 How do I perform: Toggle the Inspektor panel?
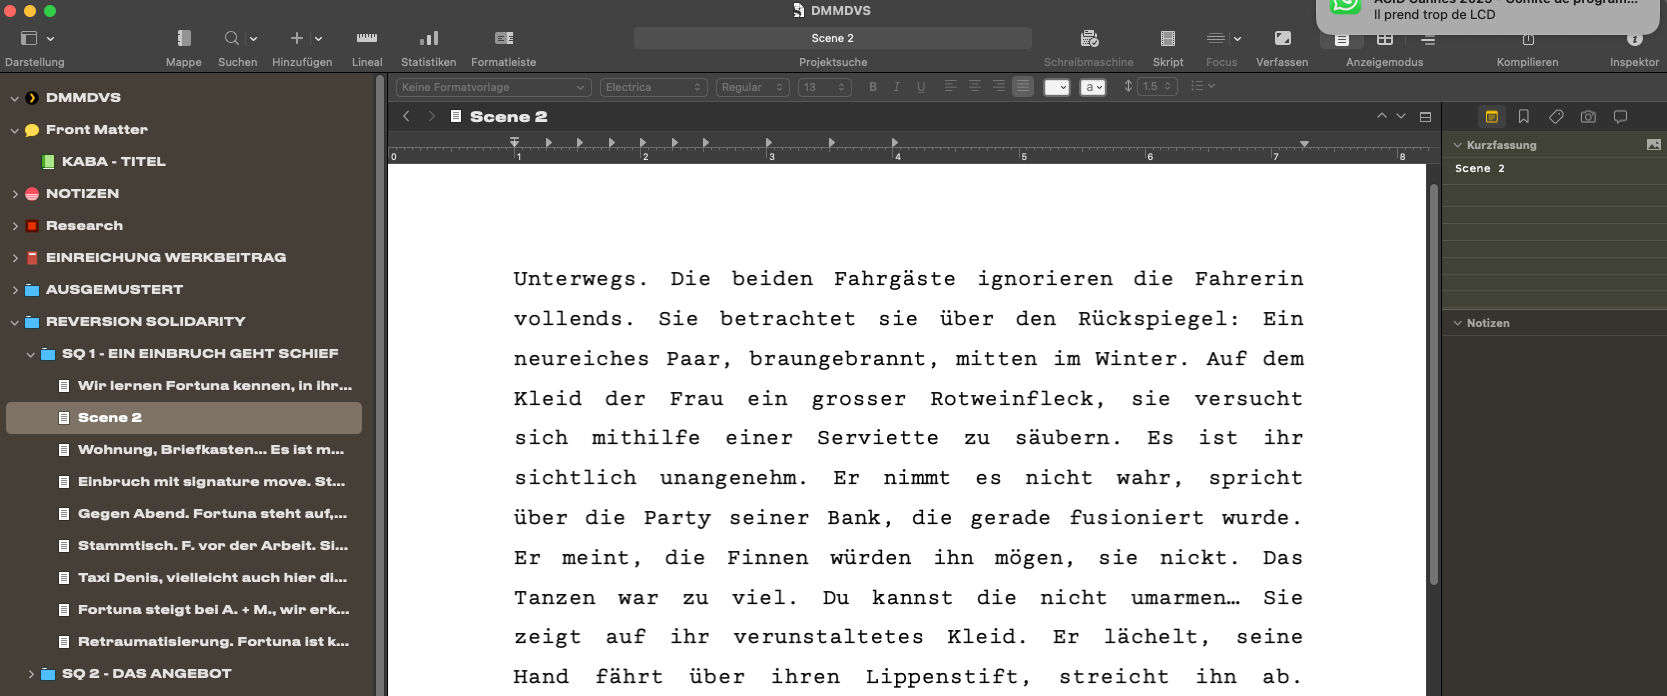(x=1635, y=39)
